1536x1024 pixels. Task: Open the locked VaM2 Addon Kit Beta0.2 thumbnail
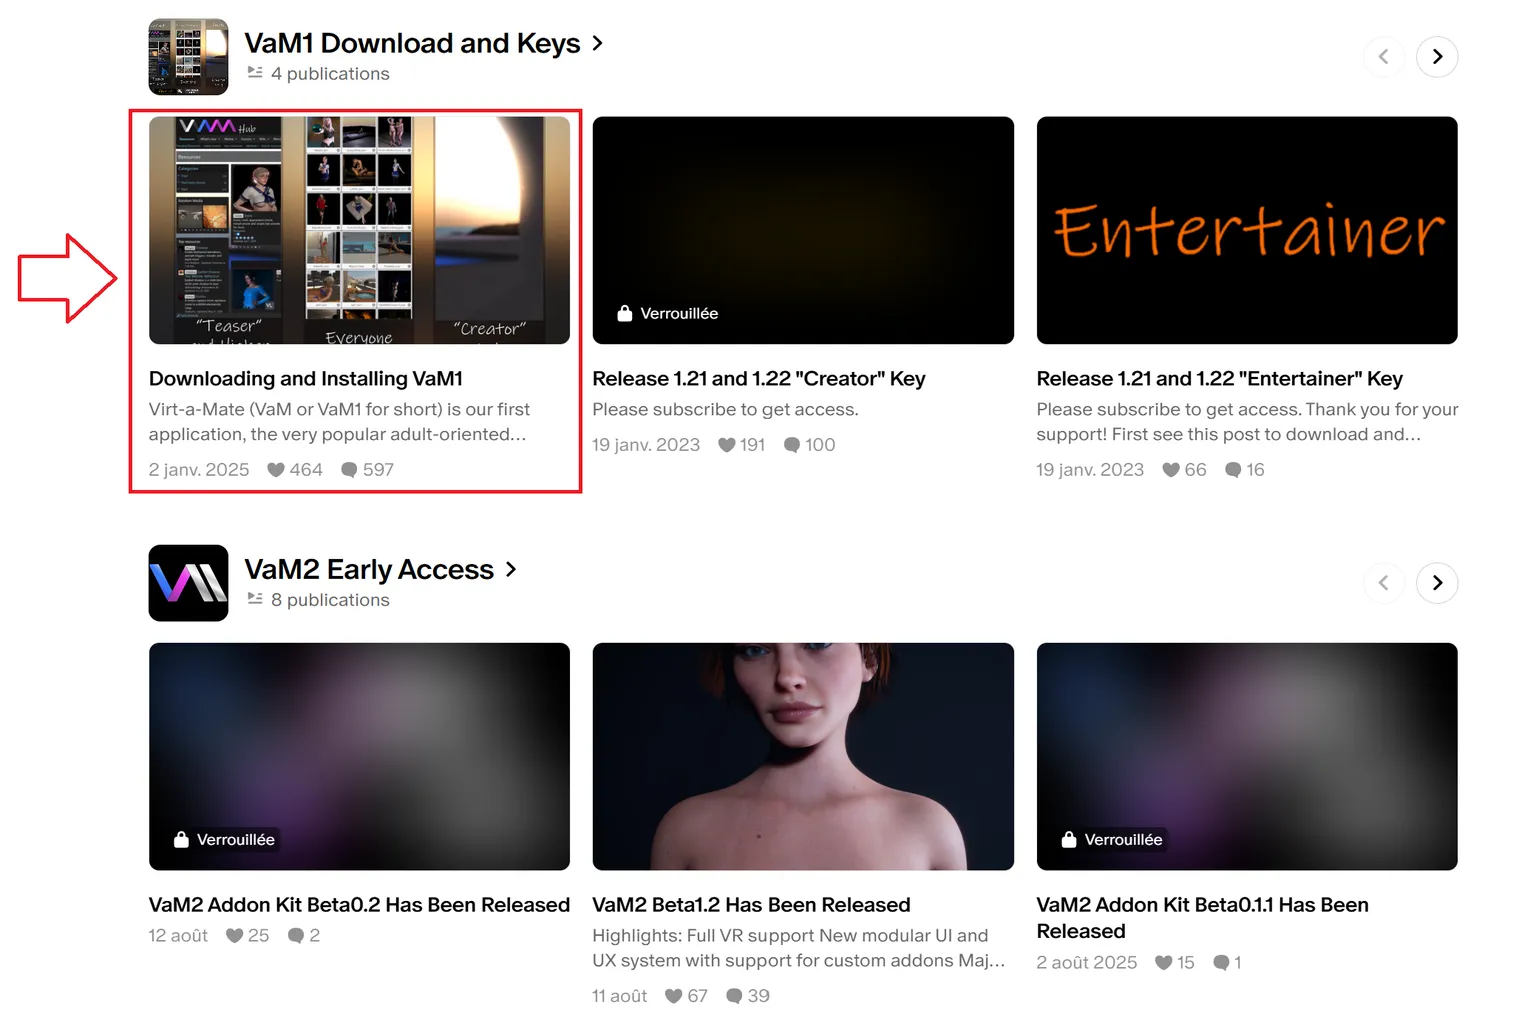coord(359,756)
